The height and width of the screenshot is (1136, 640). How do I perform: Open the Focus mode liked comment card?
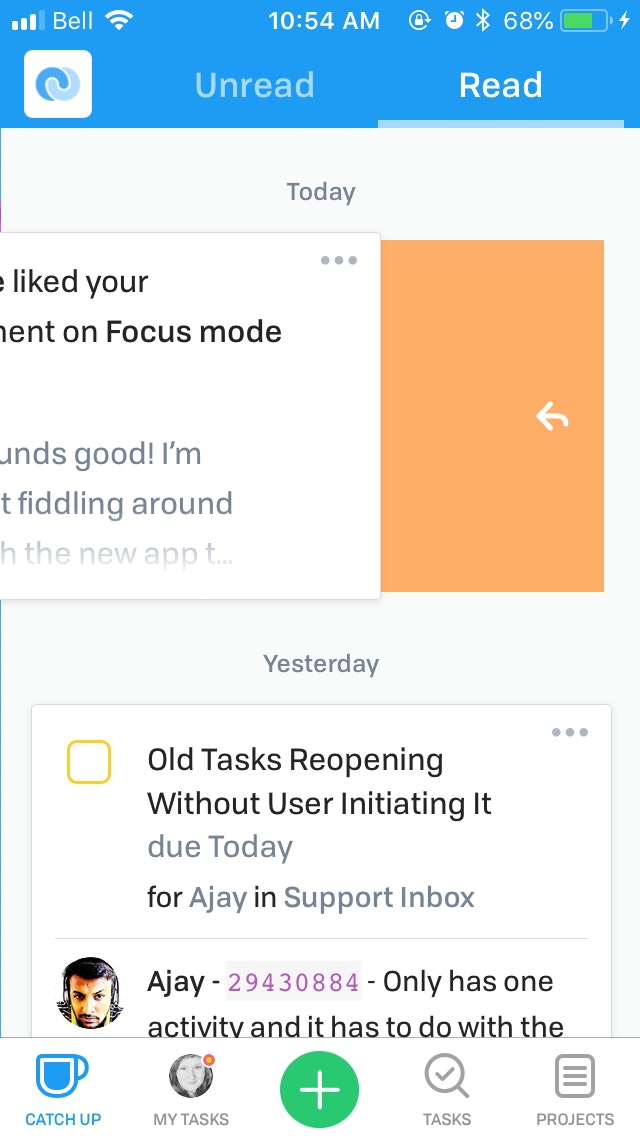tap(190, 416)
